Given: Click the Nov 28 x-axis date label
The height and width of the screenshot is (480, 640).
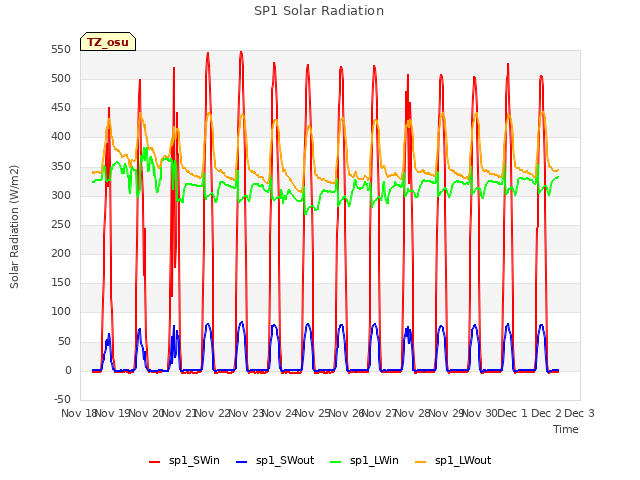Looking at the screenshot, I should [x=413, y=413].
